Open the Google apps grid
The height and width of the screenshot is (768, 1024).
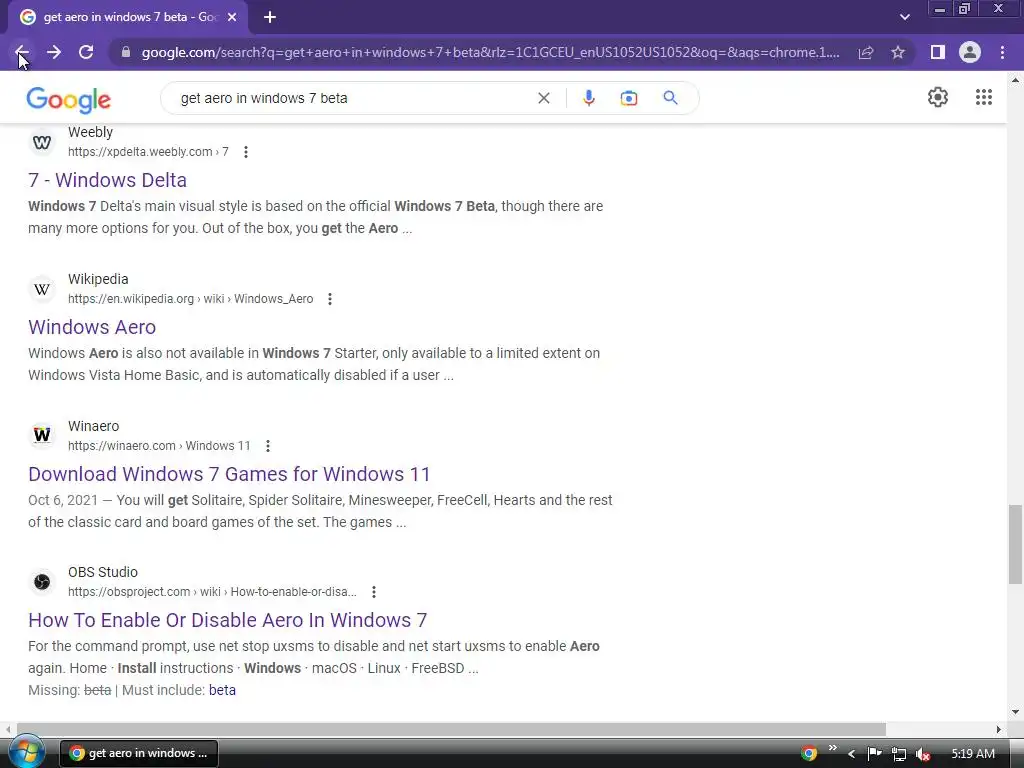point(984,97)
